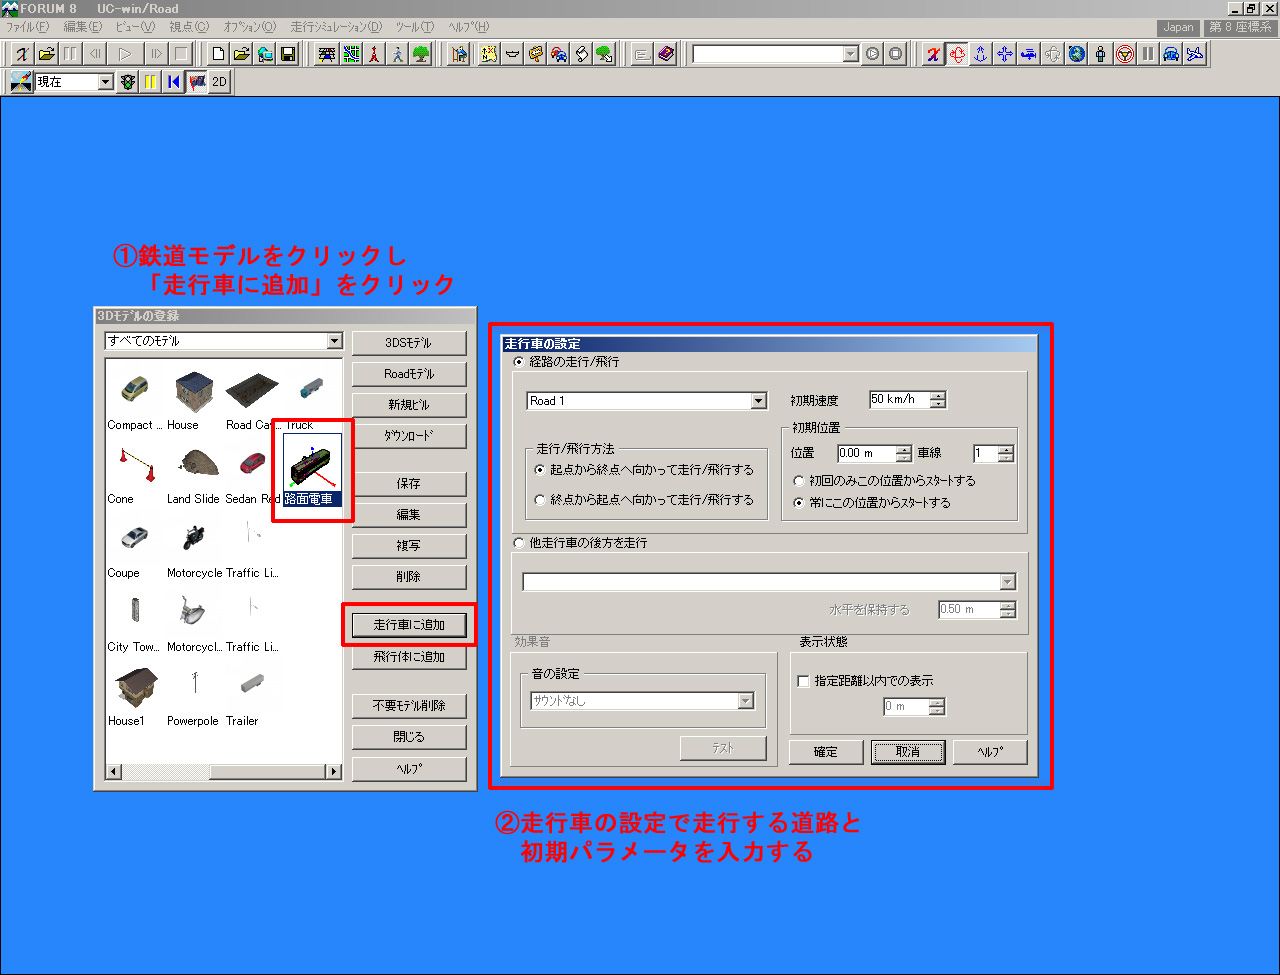Click the red rotate-view icon
The height and width of the screenshot is (975, 1280).
point(957,54)
